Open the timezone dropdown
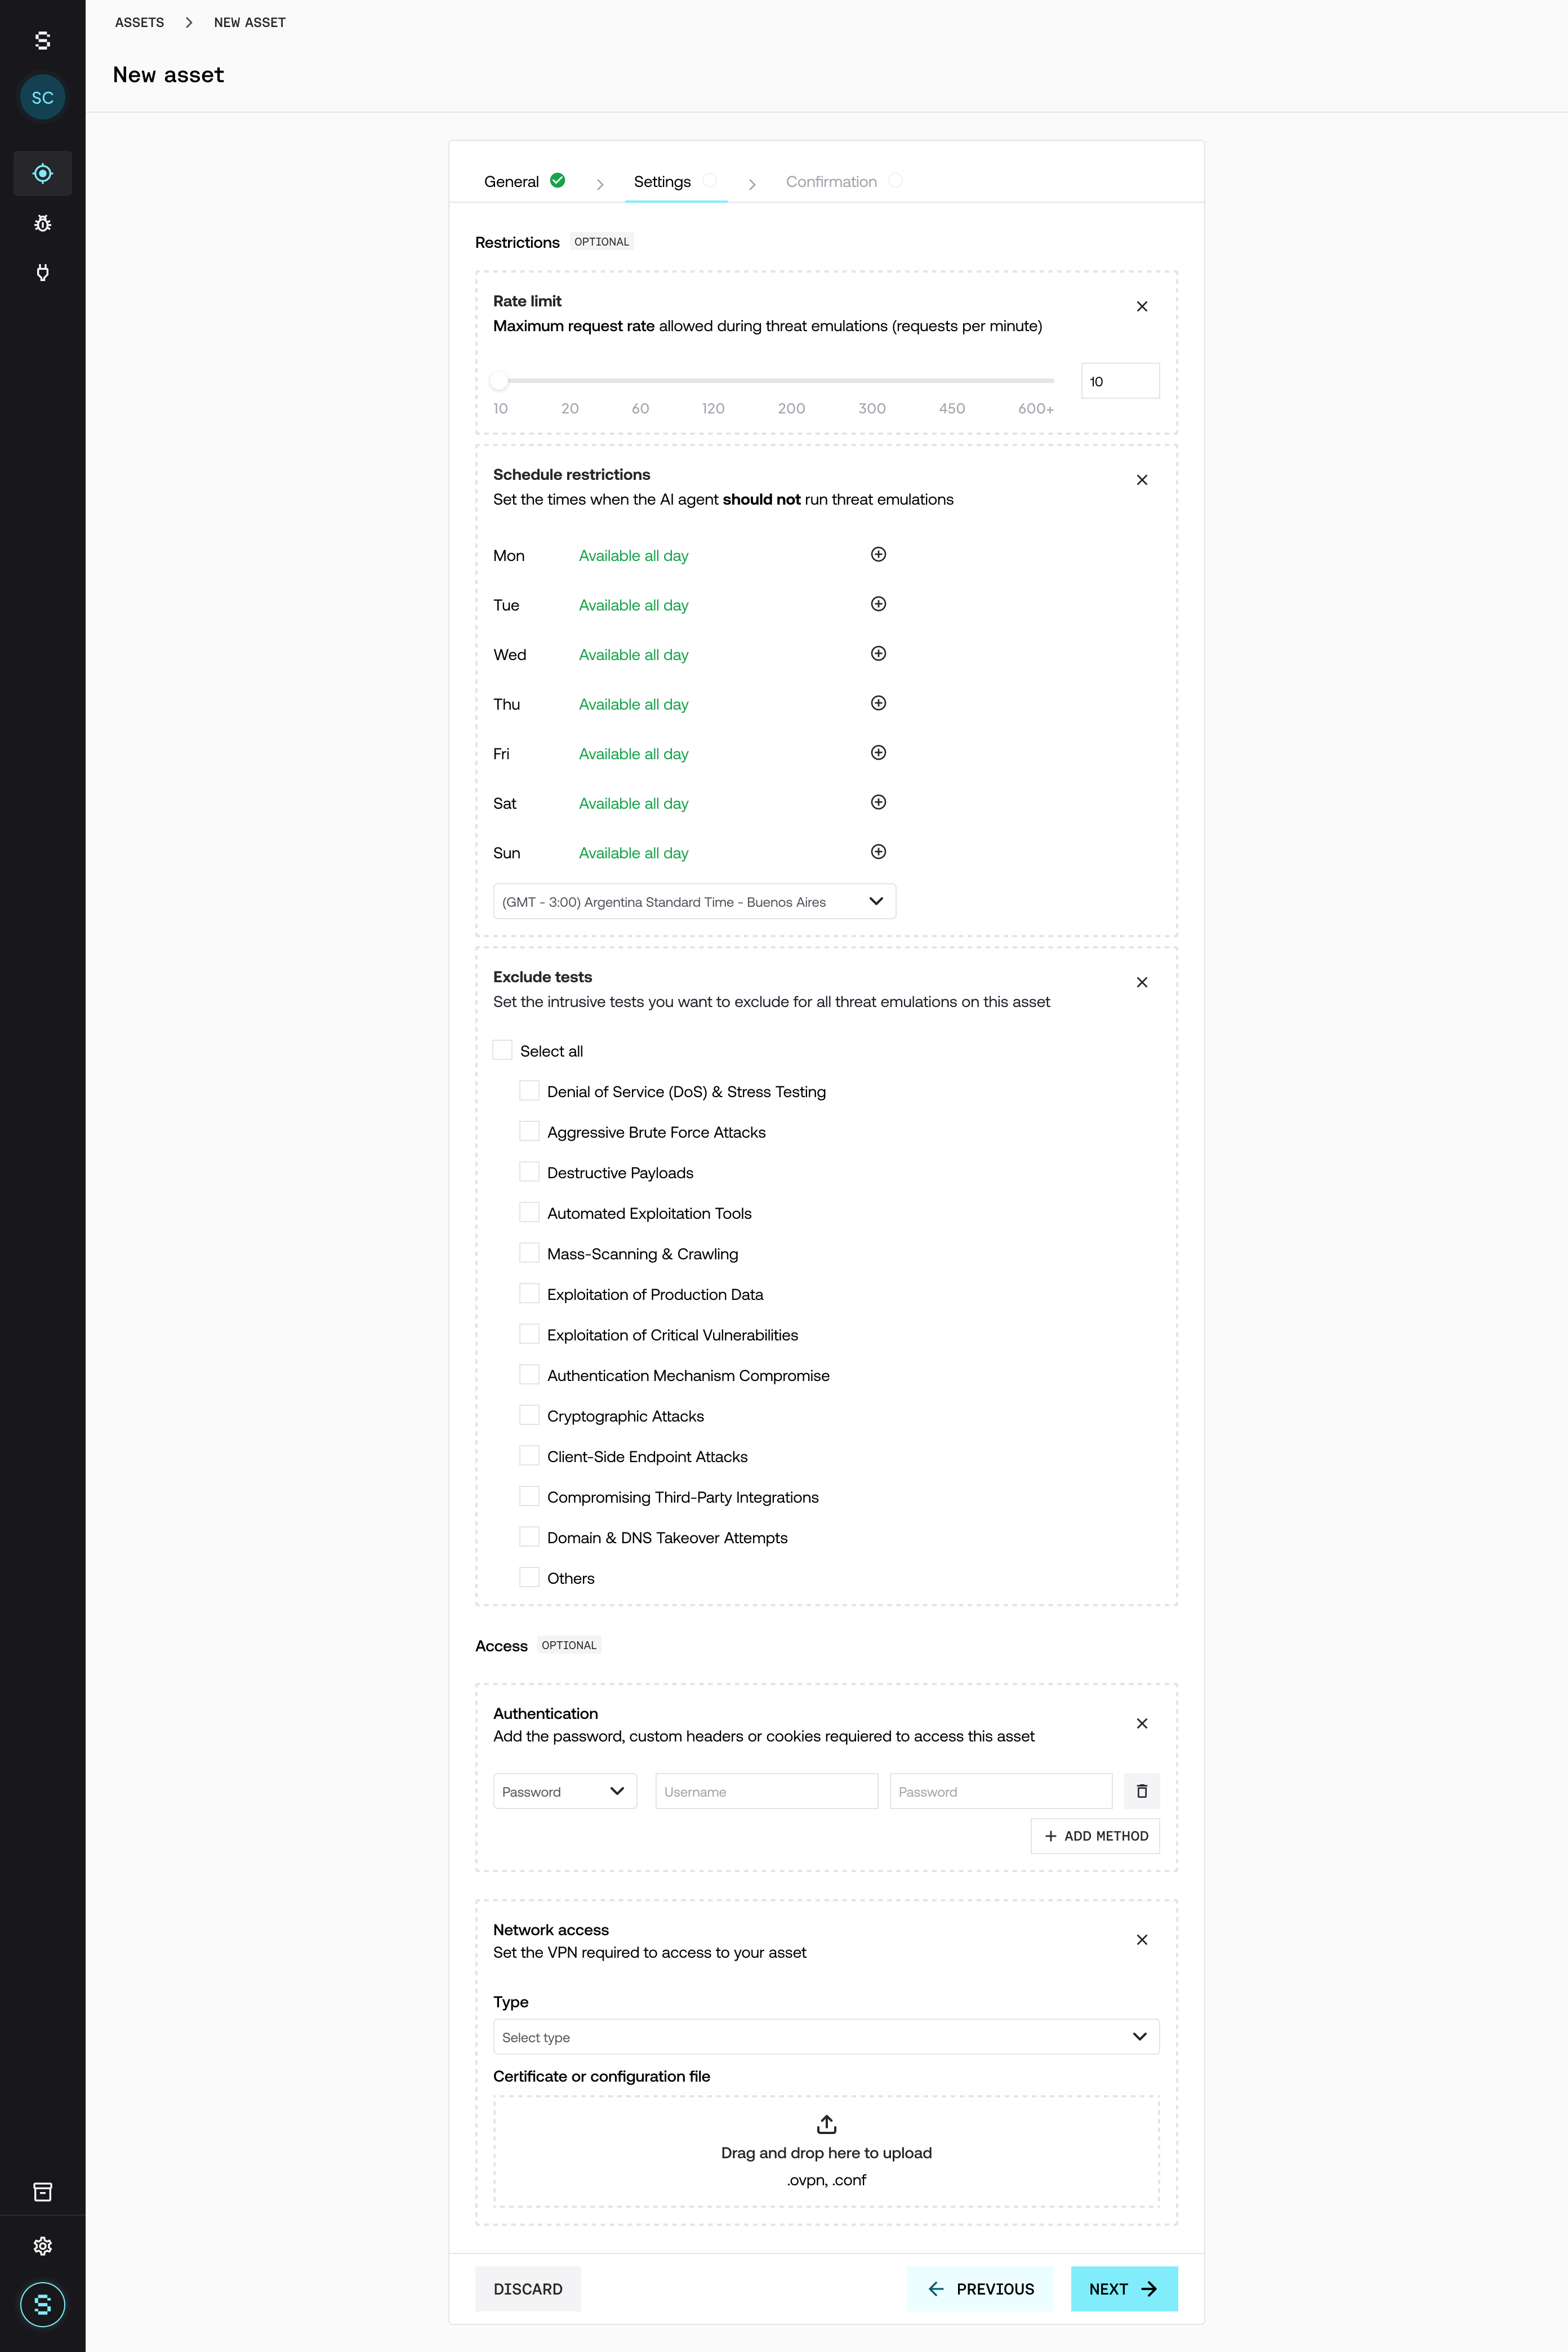Viewport: 1568px width, 2352px height. [x=694, y=901]
